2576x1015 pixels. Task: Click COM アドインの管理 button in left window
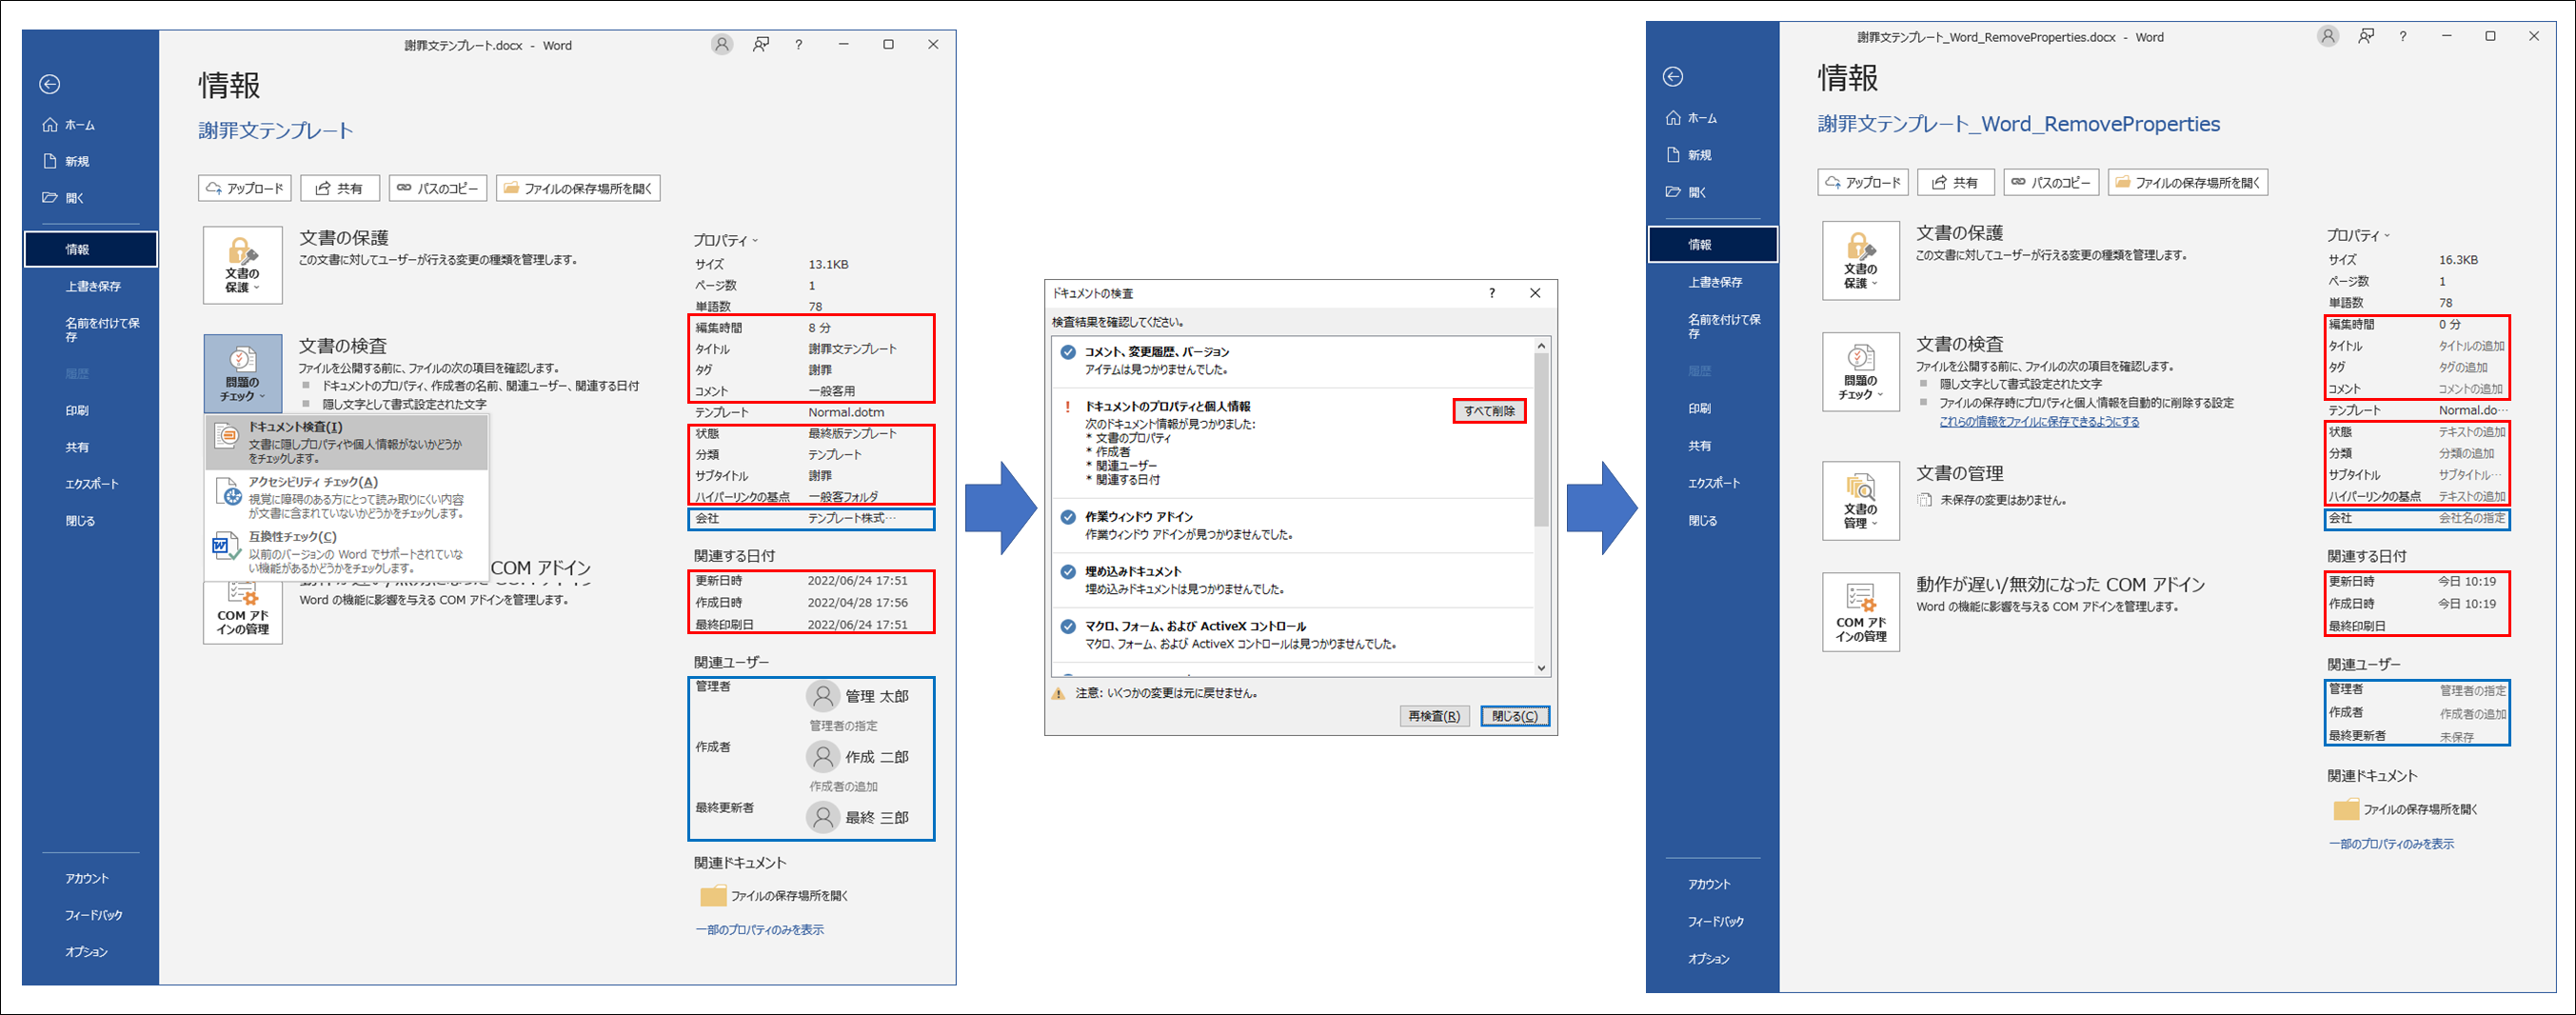pyautogui.click(x=243, y=614)
